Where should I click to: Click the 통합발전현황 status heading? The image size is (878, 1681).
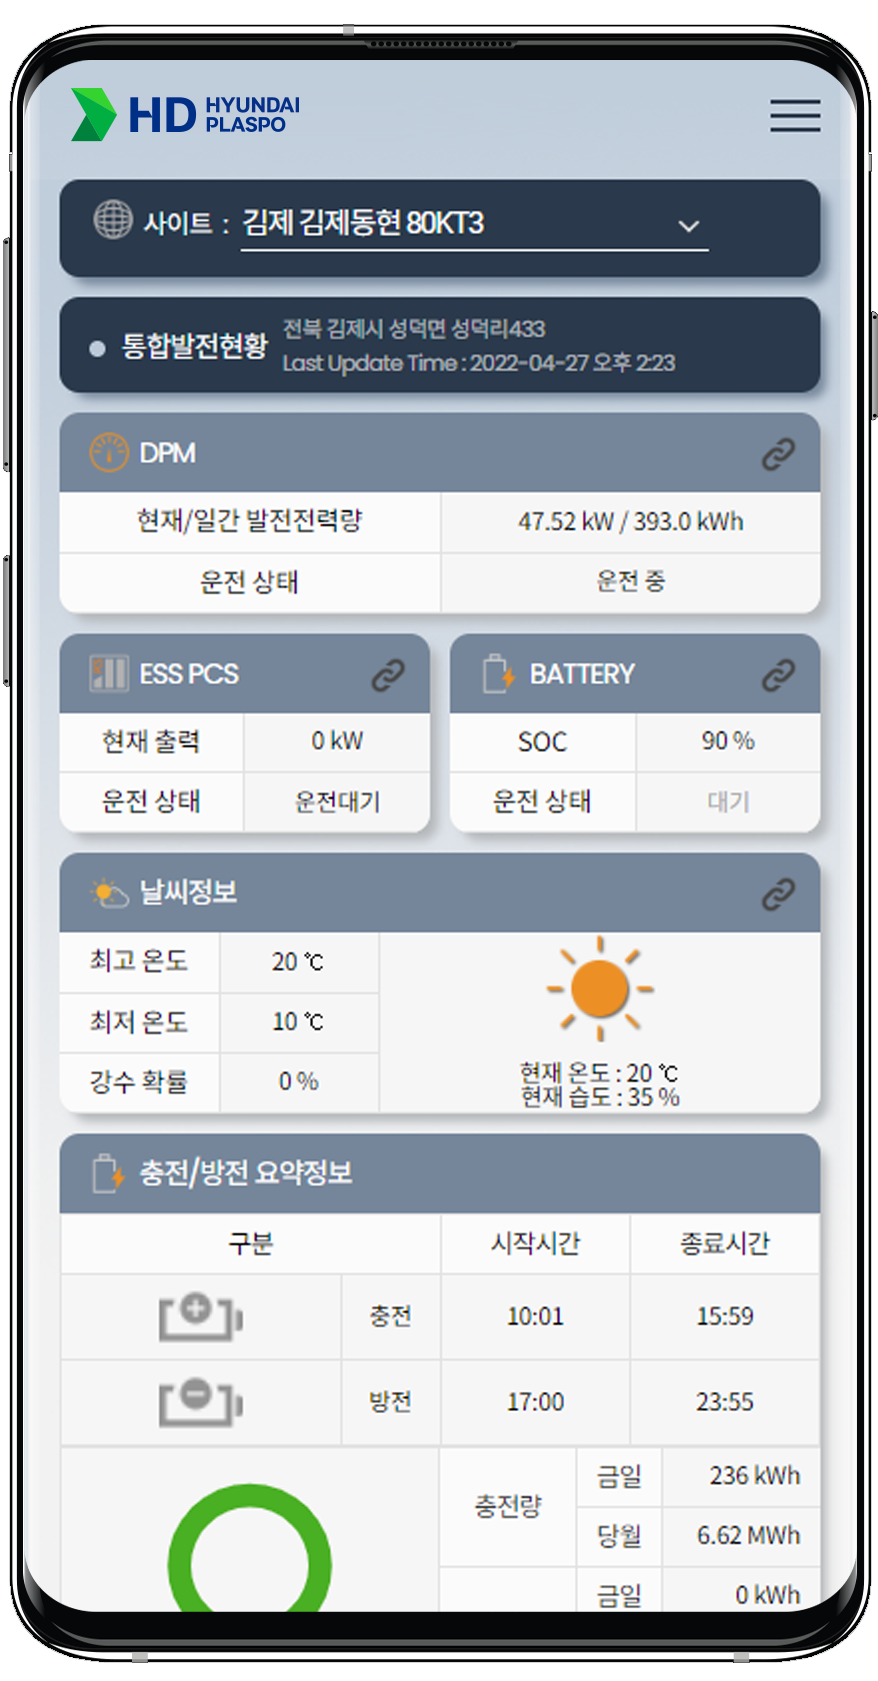pyautogui.click(x=194, y=346)
